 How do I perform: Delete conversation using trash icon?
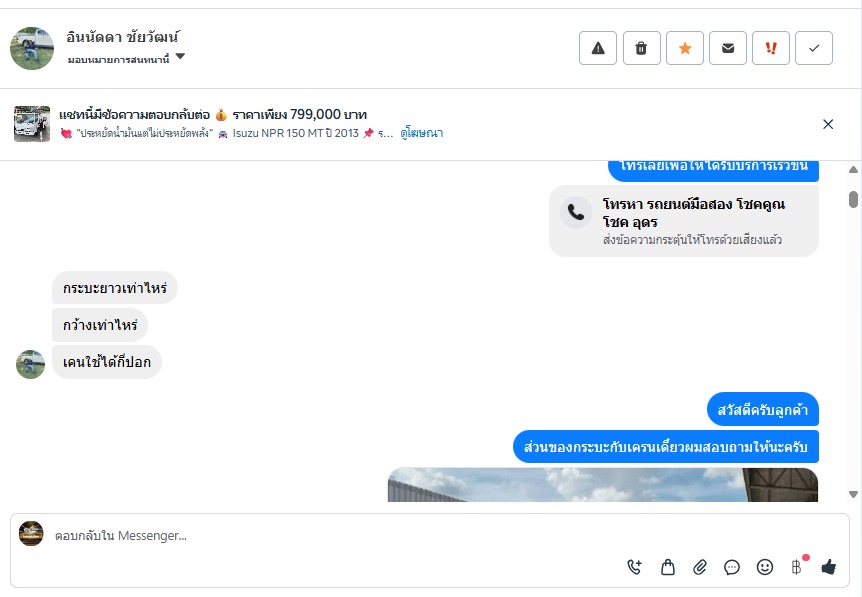(x=641, y=48)
